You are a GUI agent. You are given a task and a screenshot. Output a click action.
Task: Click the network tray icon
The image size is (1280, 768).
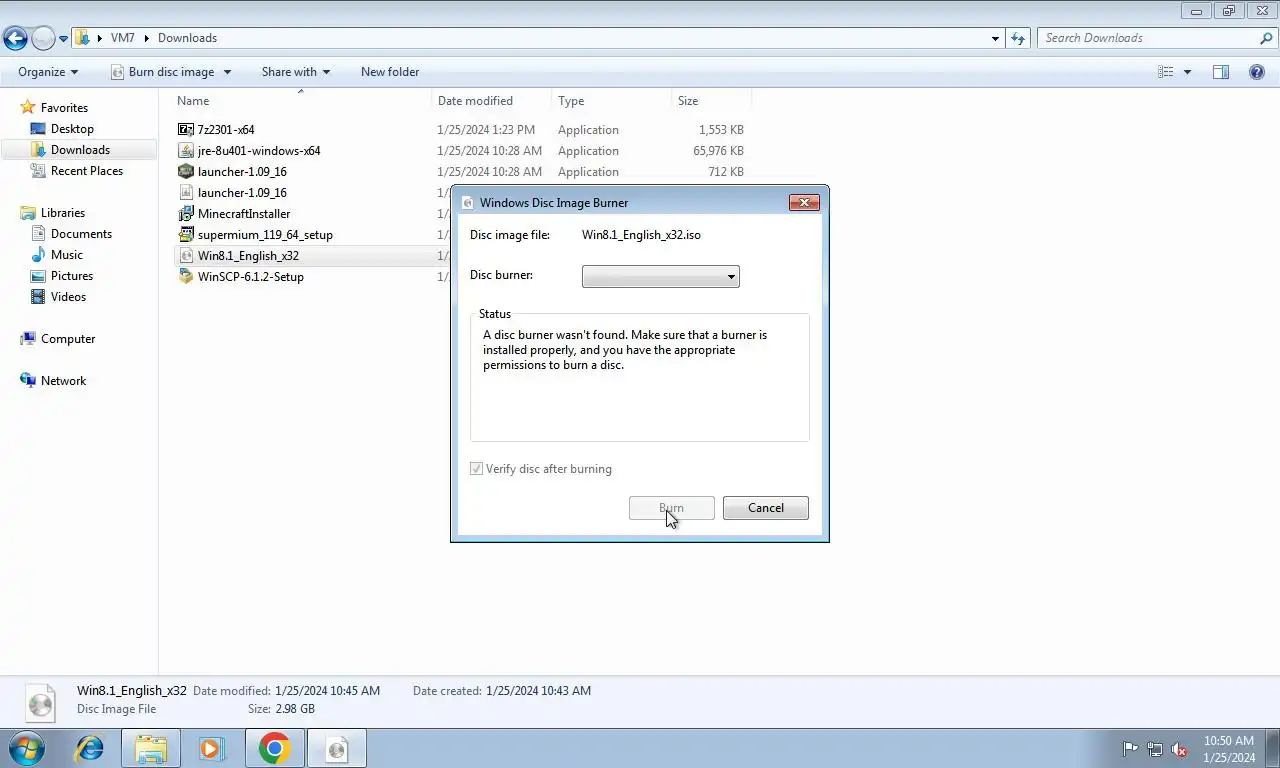tap(1155, 748)
